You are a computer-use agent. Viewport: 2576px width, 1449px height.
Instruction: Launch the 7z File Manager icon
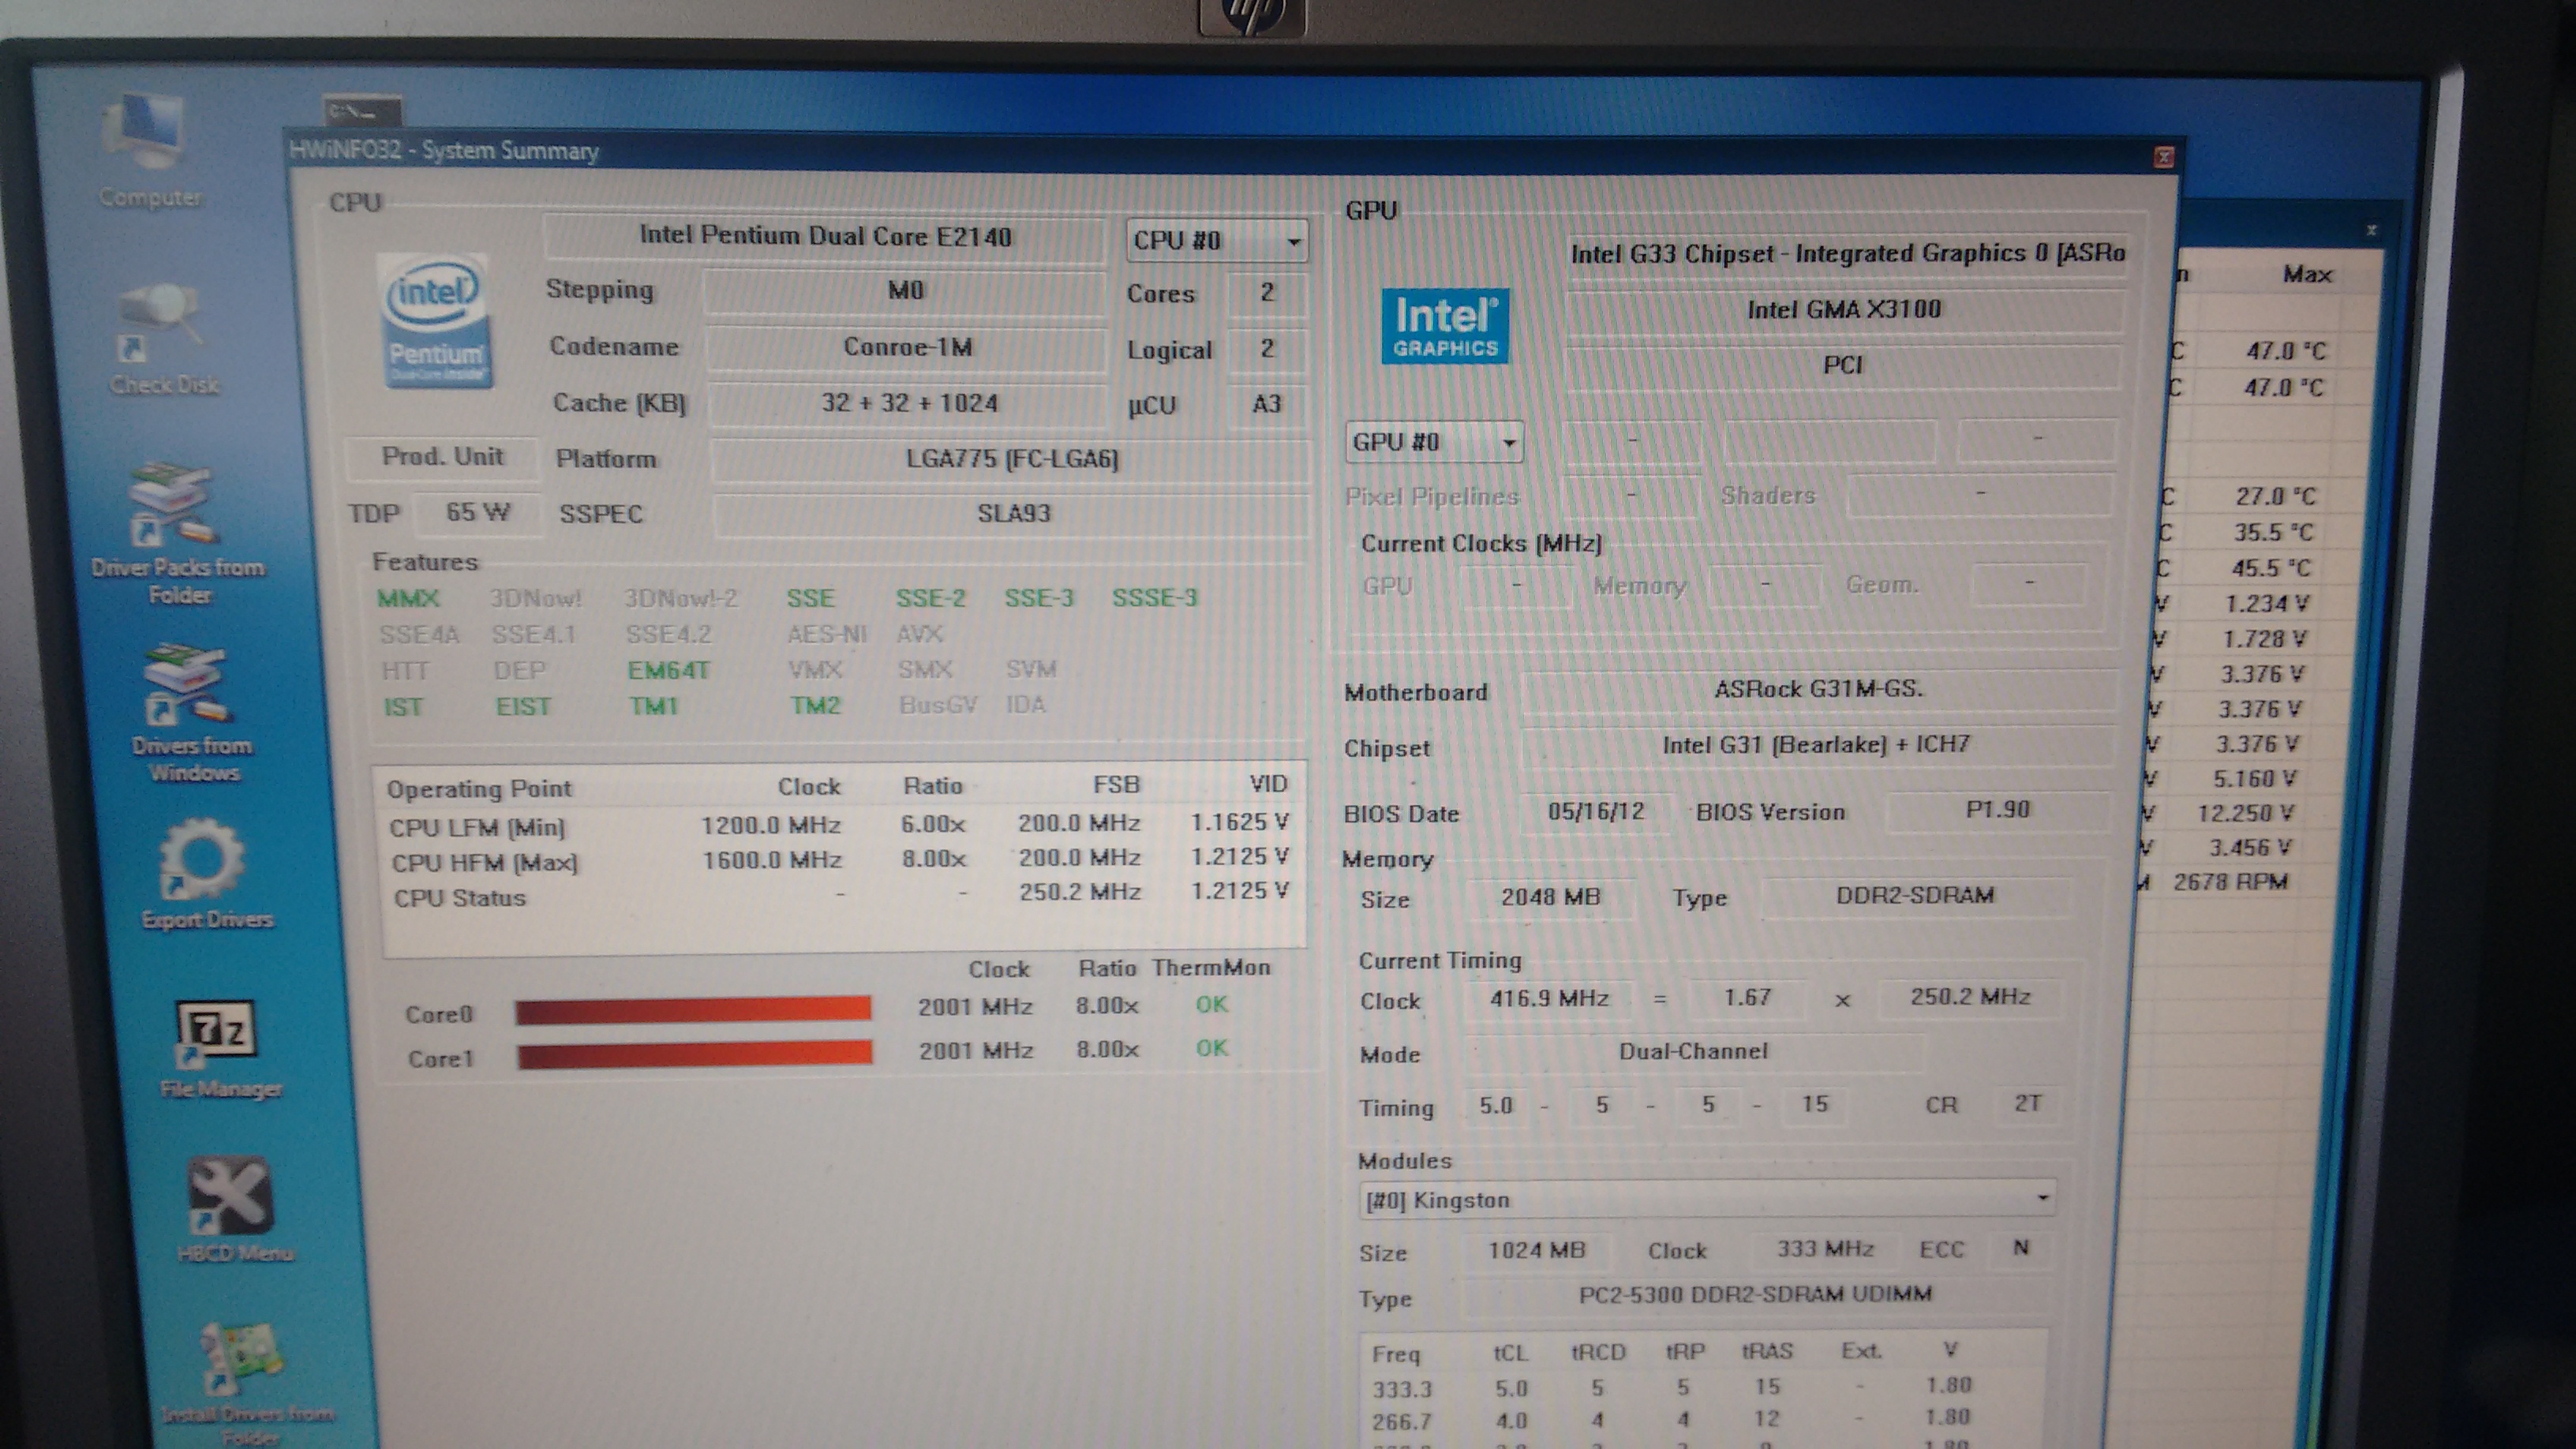217,1047
